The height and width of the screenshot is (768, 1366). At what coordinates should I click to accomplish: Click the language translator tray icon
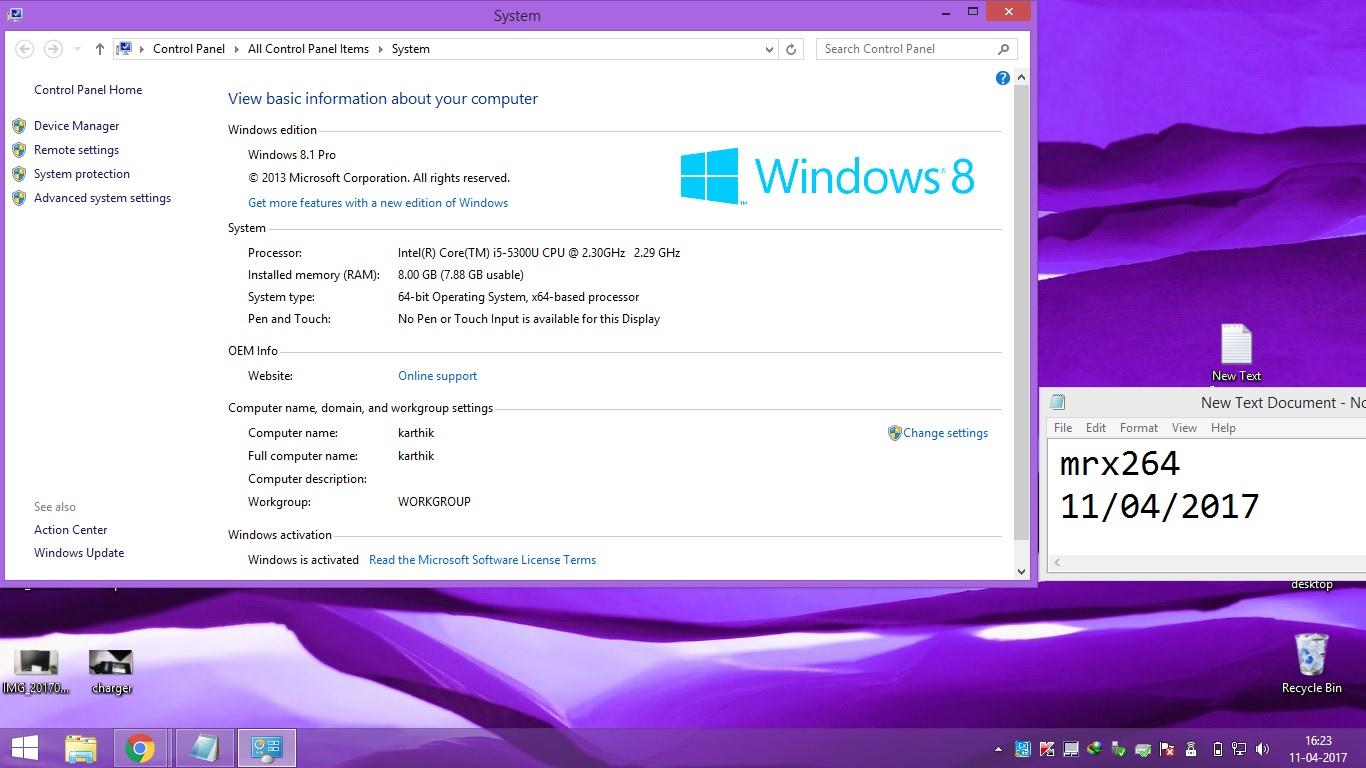point(1023,749)
